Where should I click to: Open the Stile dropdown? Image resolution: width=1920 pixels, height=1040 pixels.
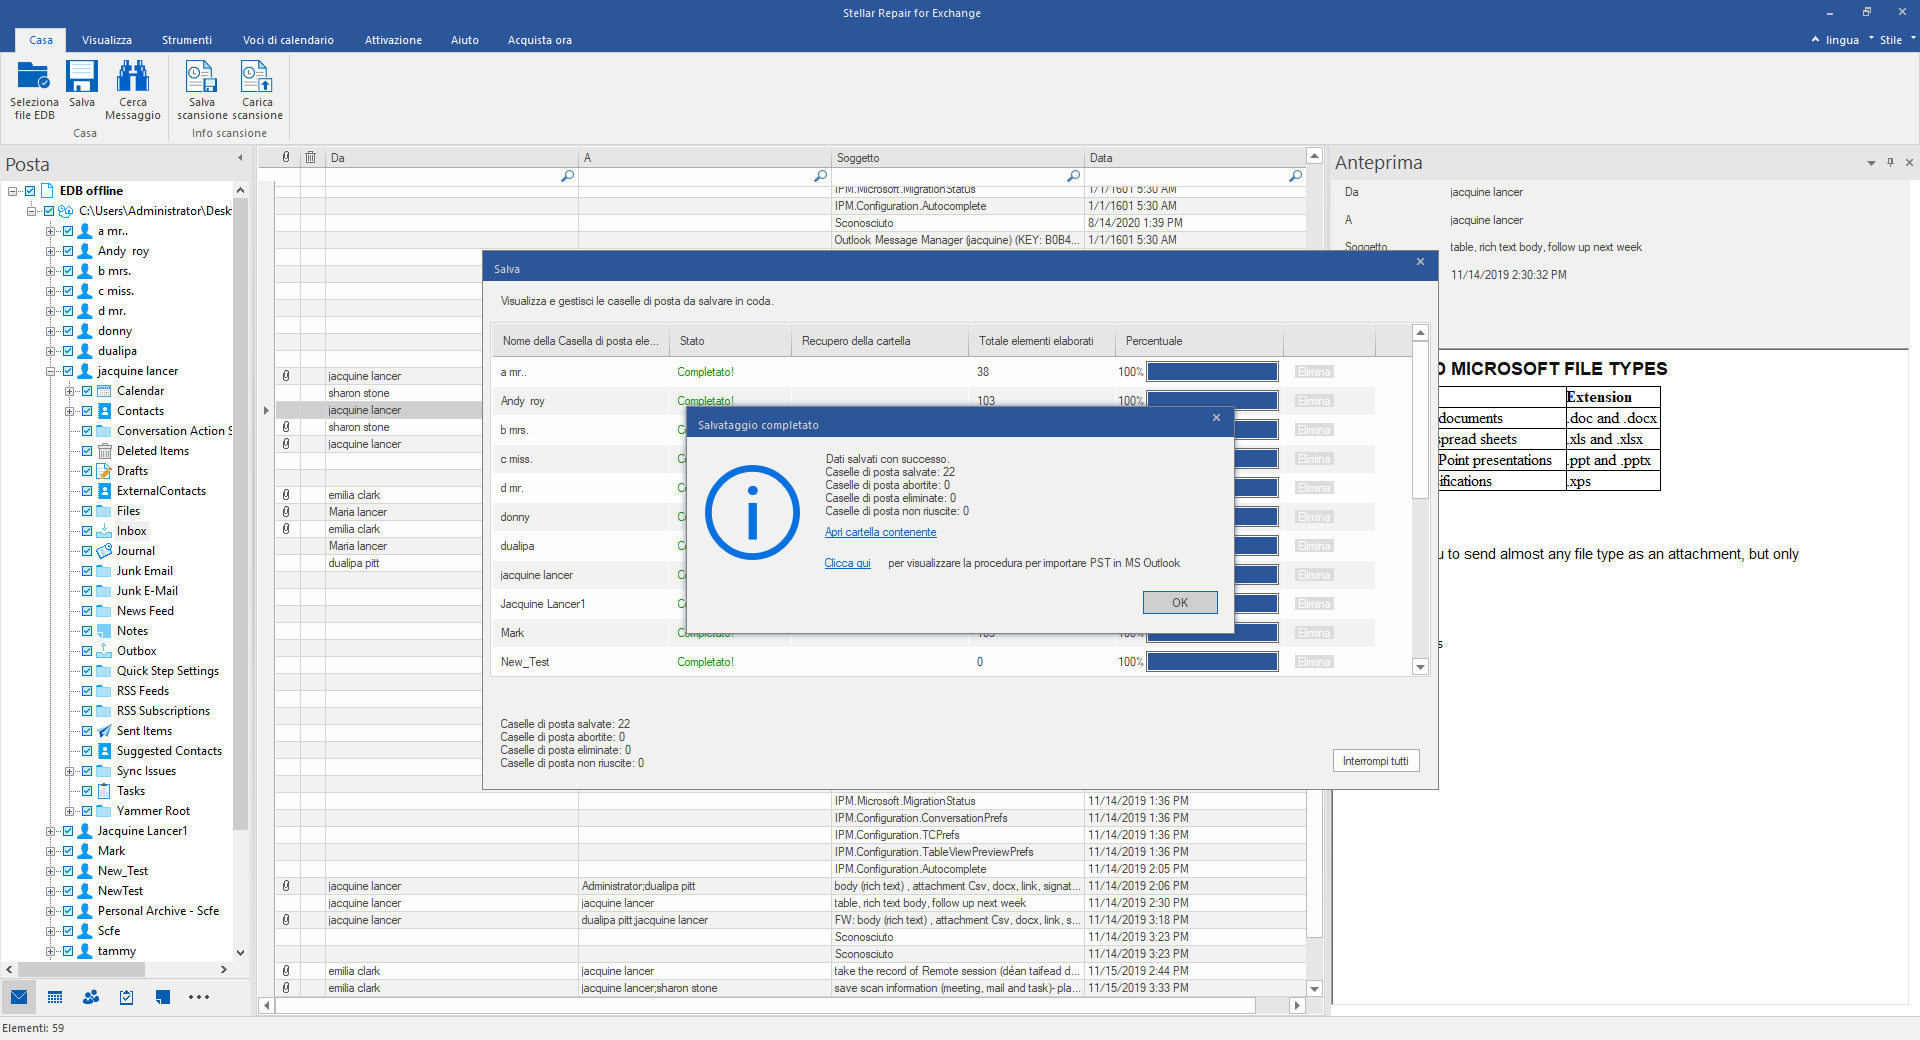point(1897,40)
